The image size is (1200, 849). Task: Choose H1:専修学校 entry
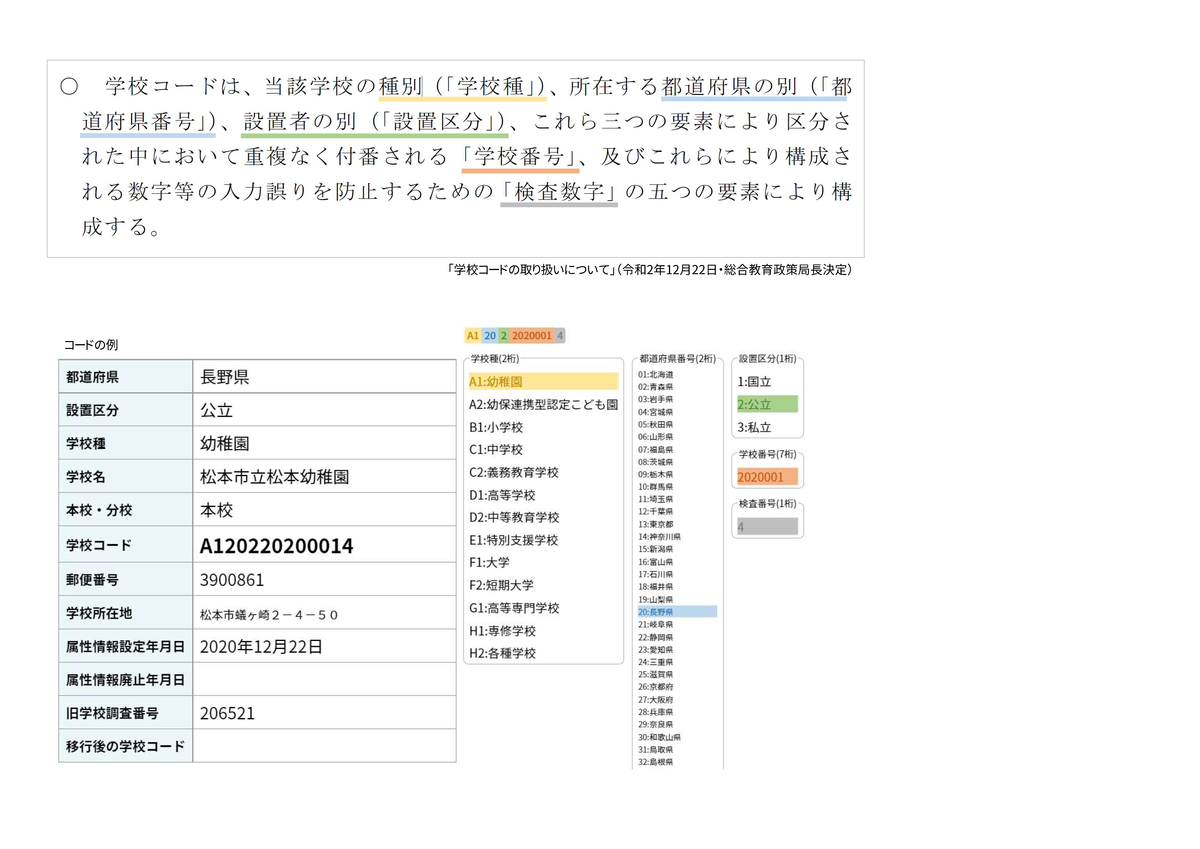[502, 631]
